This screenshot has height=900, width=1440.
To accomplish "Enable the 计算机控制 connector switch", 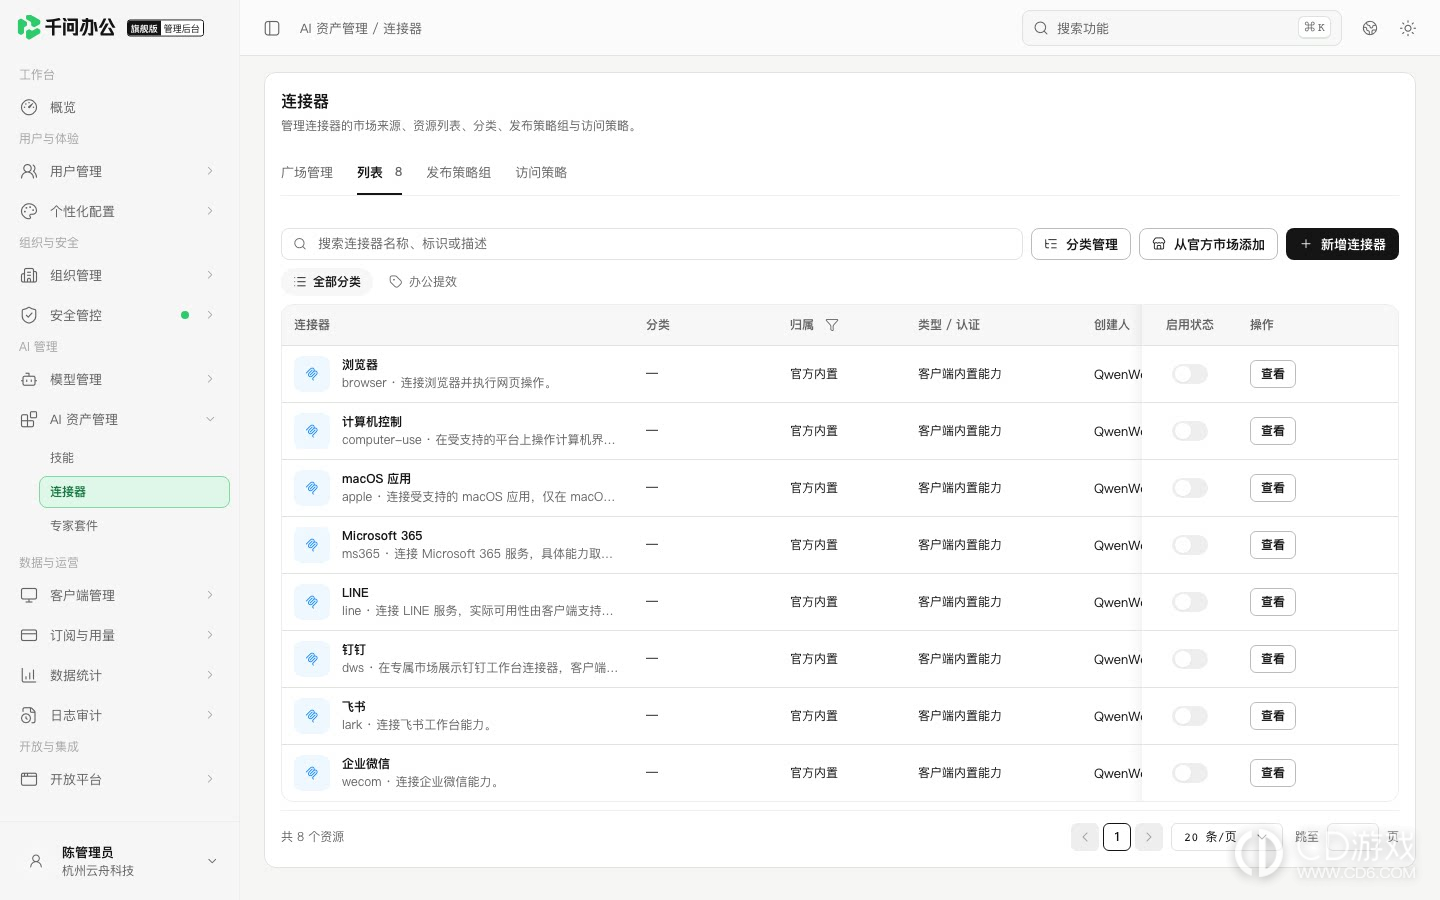I will (x=1190, y=431).
